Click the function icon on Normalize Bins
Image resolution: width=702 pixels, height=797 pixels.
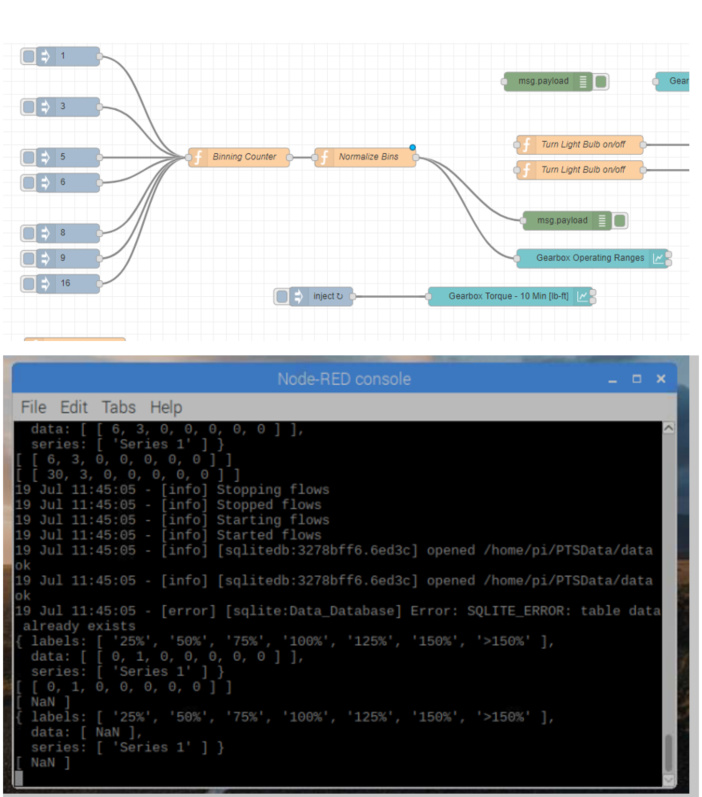click(x=324, y=157)
